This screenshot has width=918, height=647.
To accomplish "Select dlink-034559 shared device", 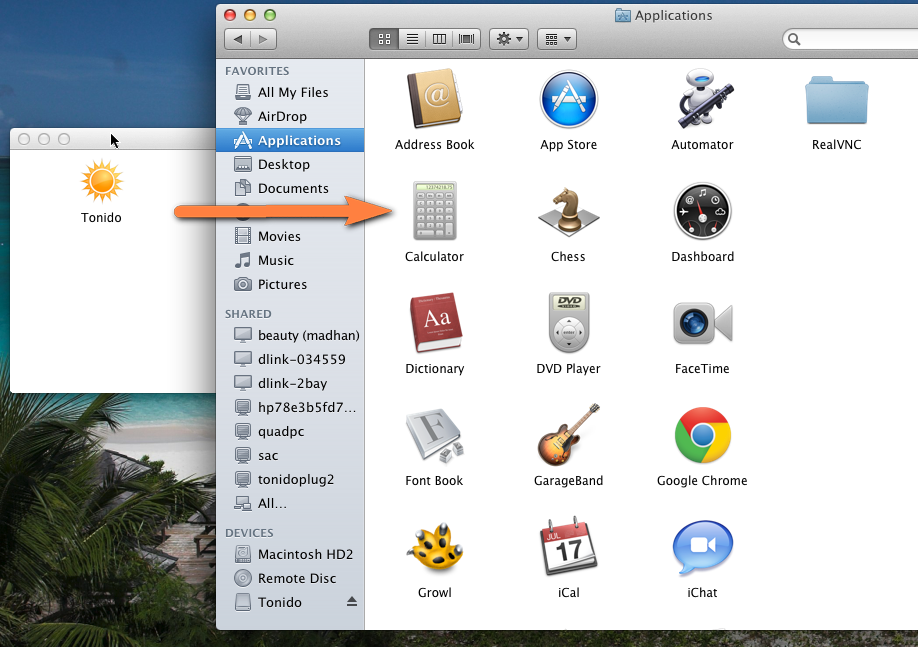I will coord(290,359).
